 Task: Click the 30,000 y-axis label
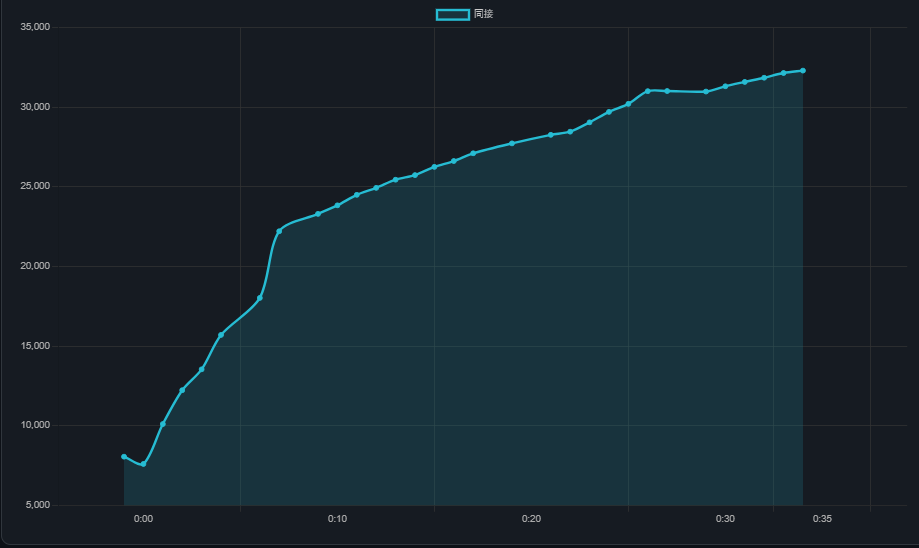pyautogui.click(x=35, y=107)
